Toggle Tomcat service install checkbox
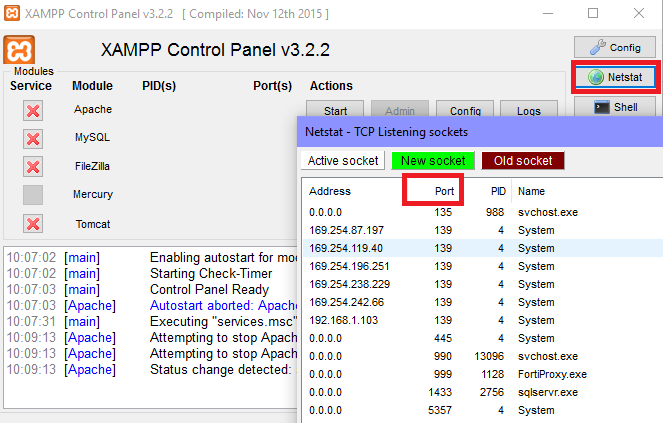Image resolution: width=663 pixels, height=423 pixels. pyautogui.click(x=33, y=223)
